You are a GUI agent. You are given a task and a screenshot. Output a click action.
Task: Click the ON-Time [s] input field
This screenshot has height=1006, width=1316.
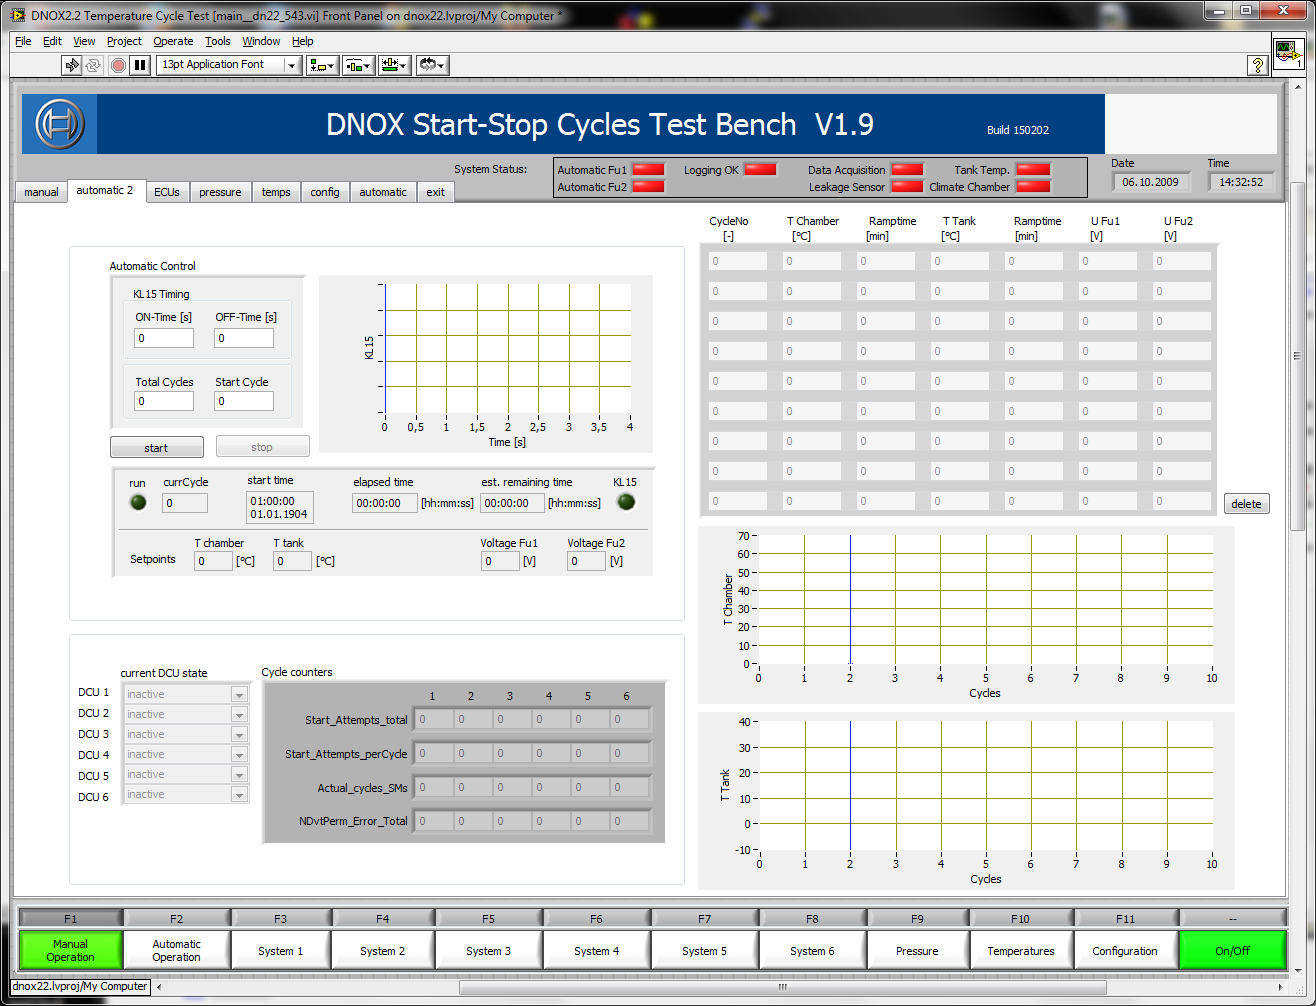tap(164, 339)
